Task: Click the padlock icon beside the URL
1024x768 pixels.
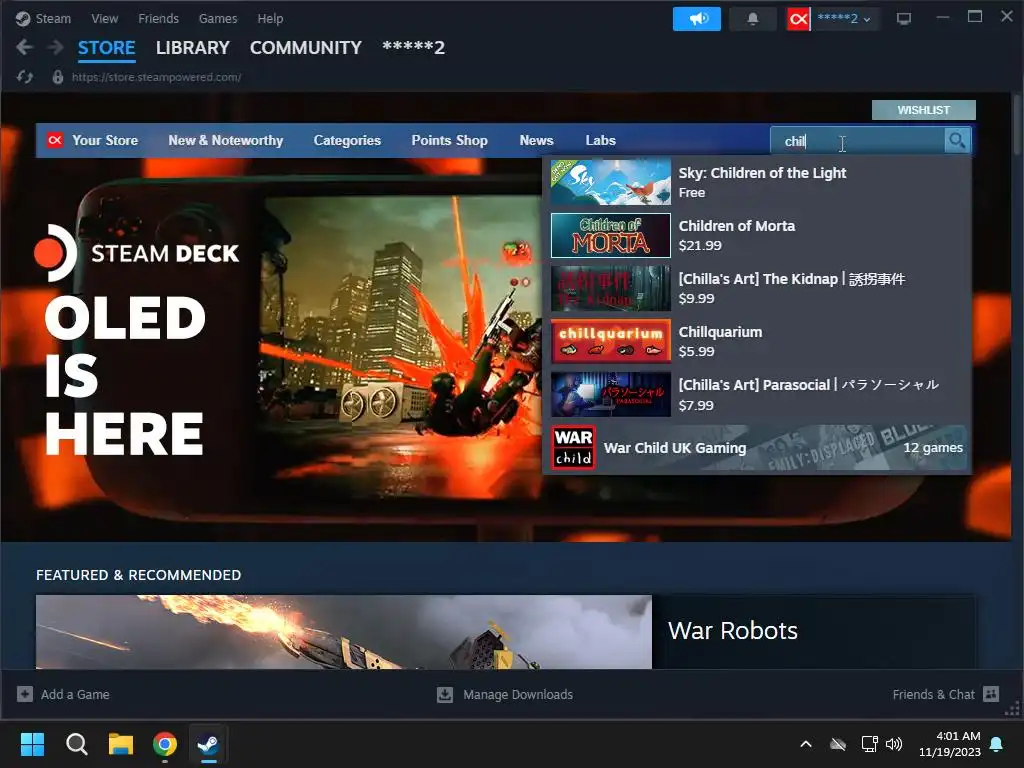Action: (x=57, y=77)
